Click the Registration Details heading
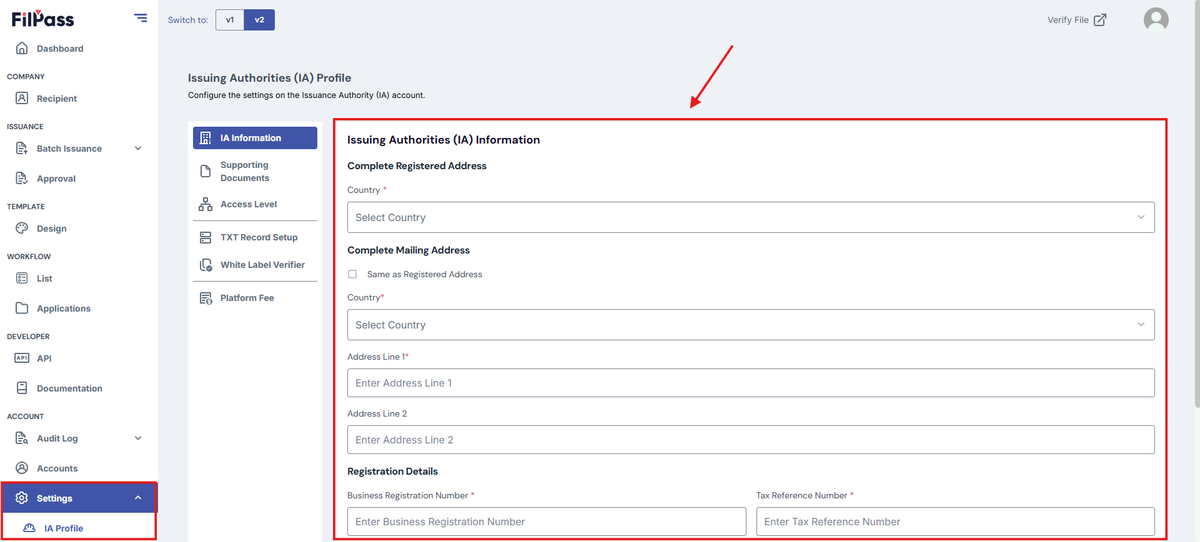 [392, 471]
